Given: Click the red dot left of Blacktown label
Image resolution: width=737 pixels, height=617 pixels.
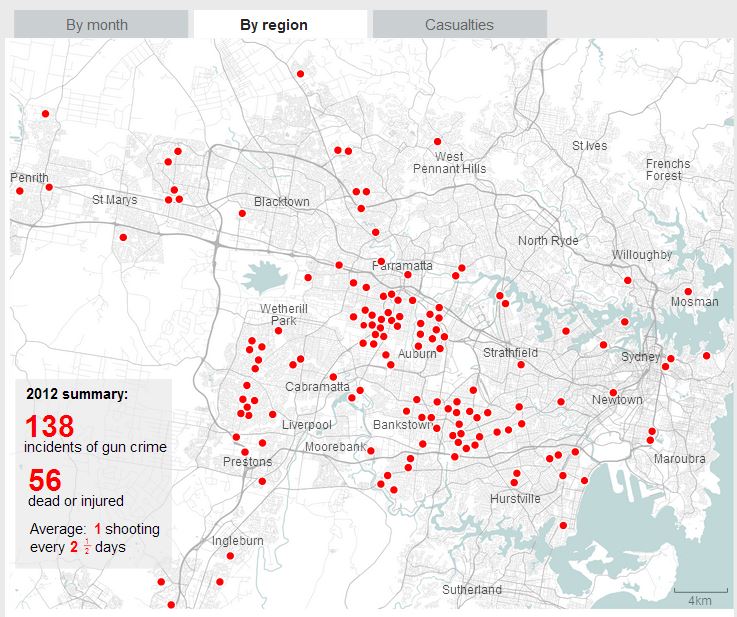Looking at the screenshot, I should [x=242, y=213].
